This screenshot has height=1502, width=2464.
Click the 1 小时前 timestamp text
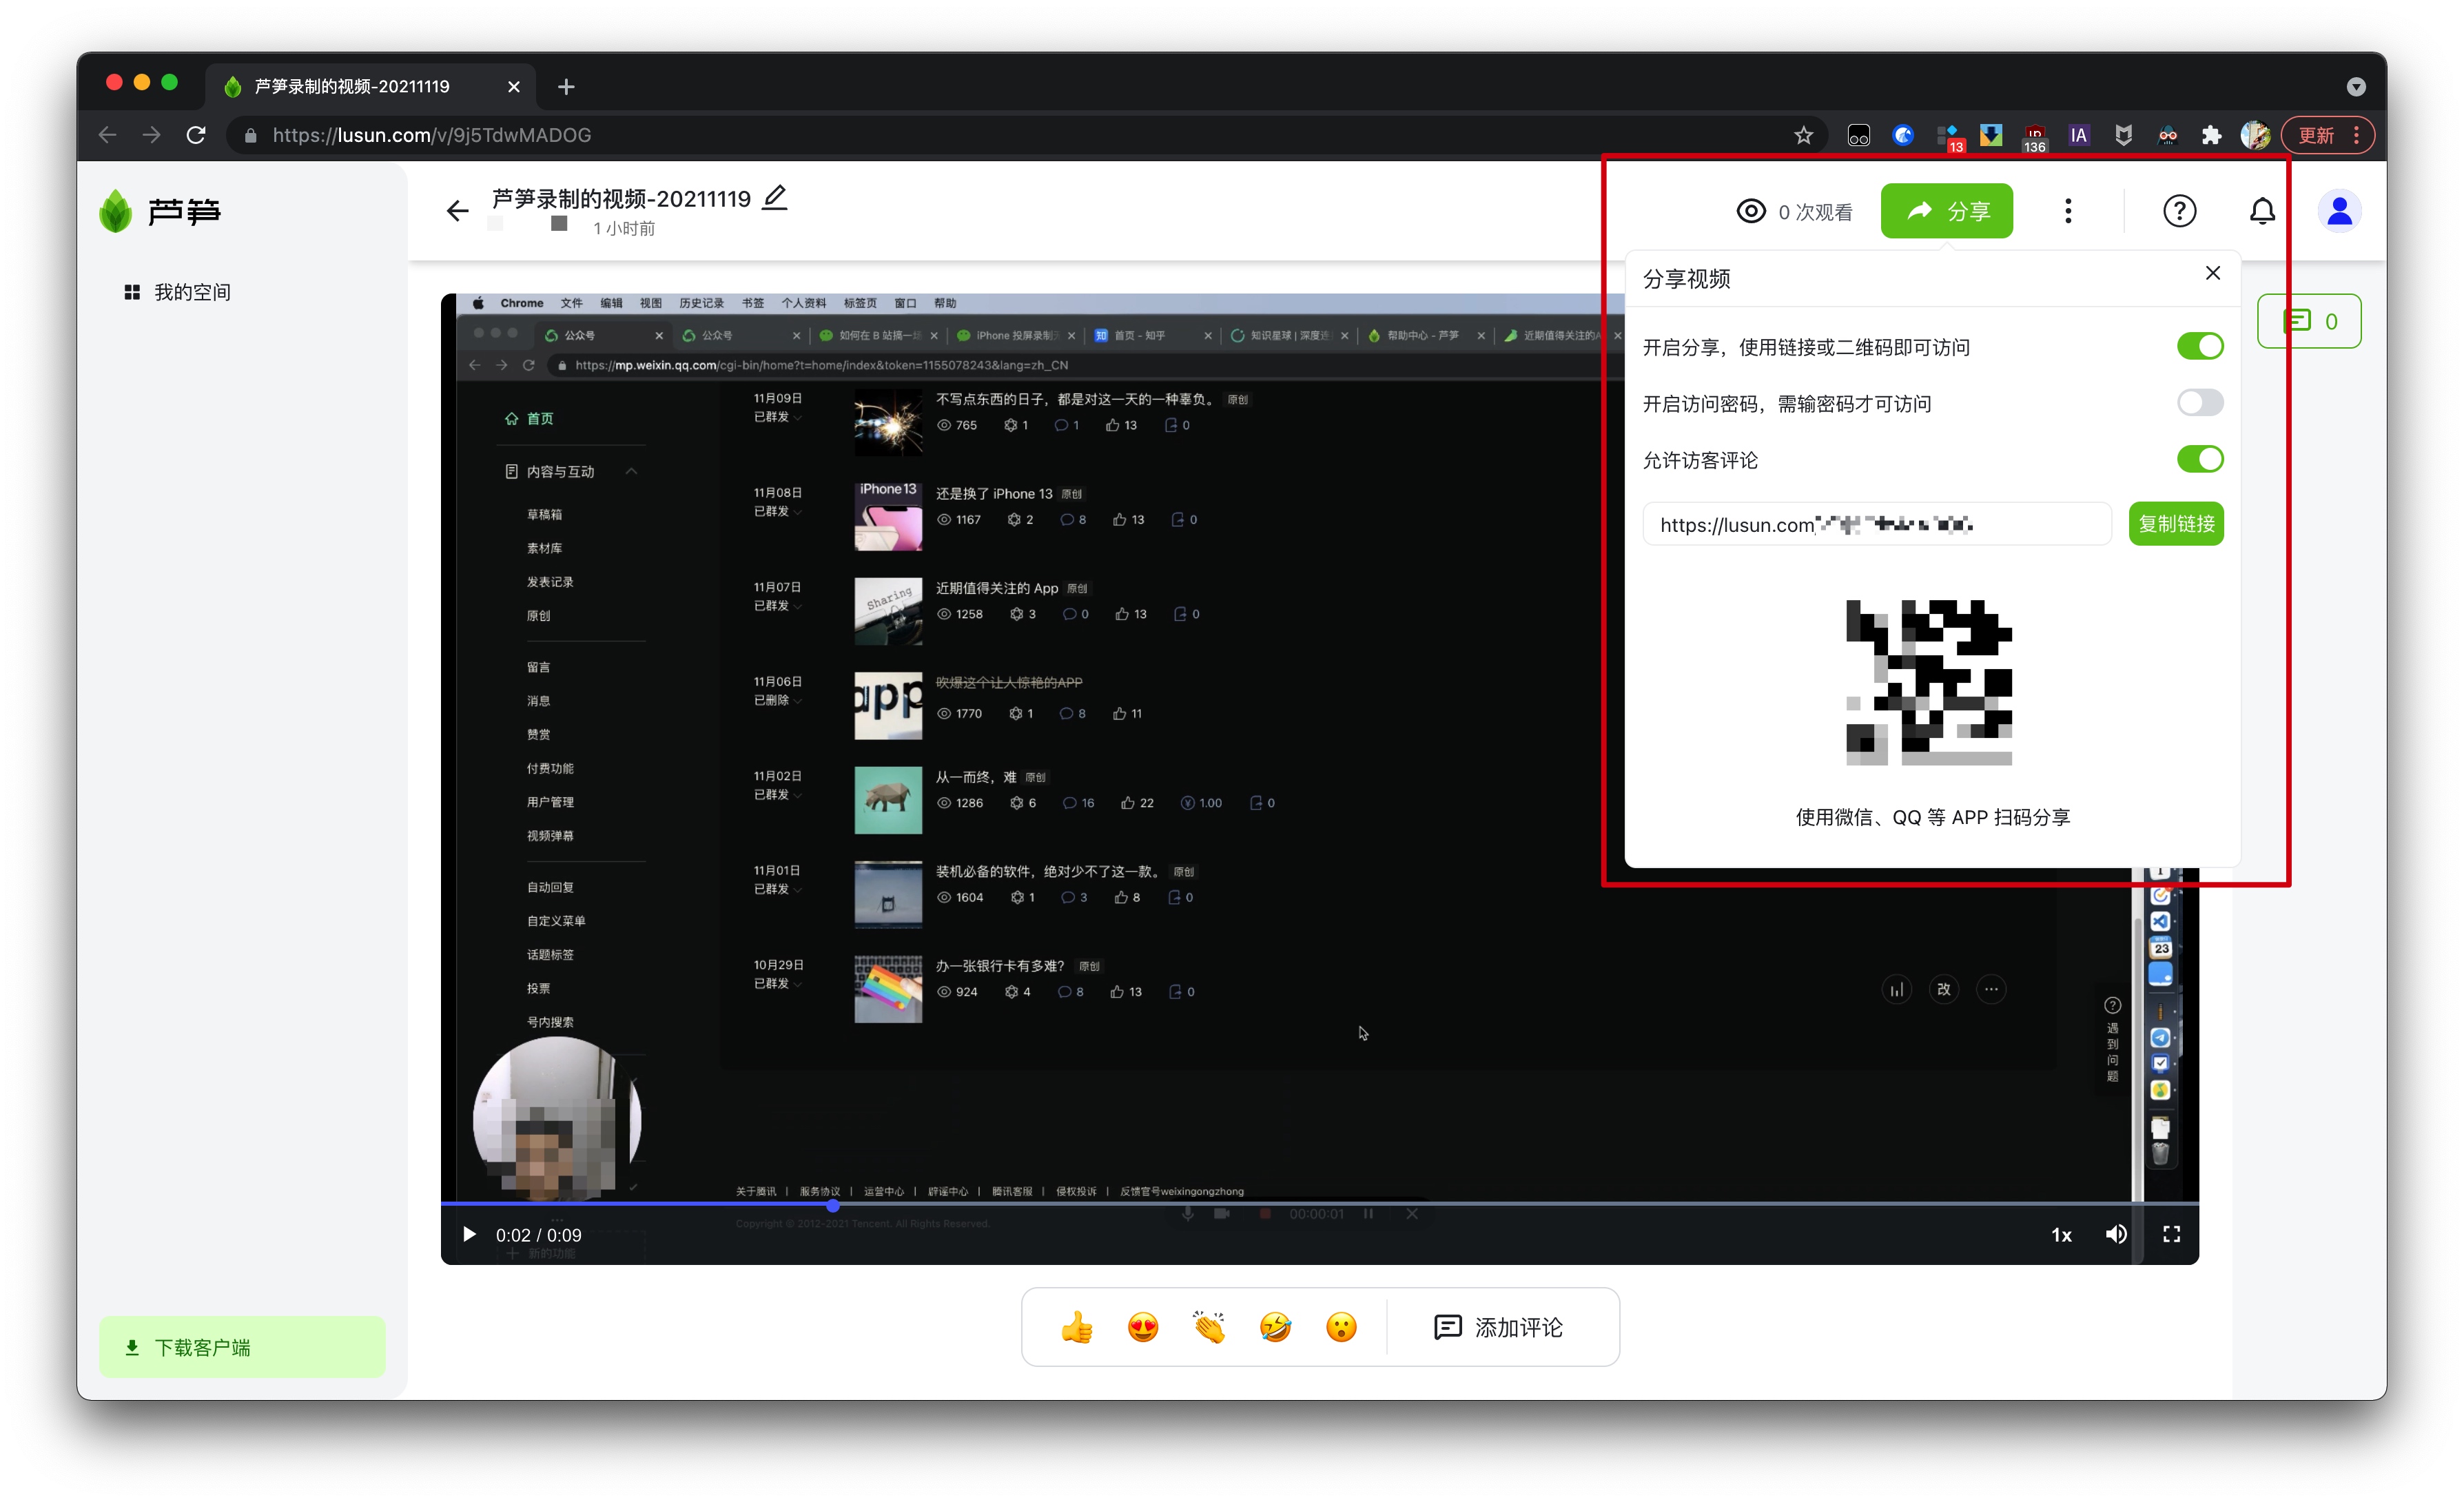tap(624, 228)
